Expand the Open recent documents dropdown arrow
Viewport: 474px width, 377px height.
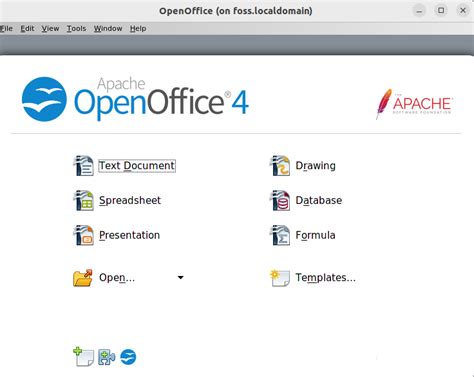[x=180, y=277]
